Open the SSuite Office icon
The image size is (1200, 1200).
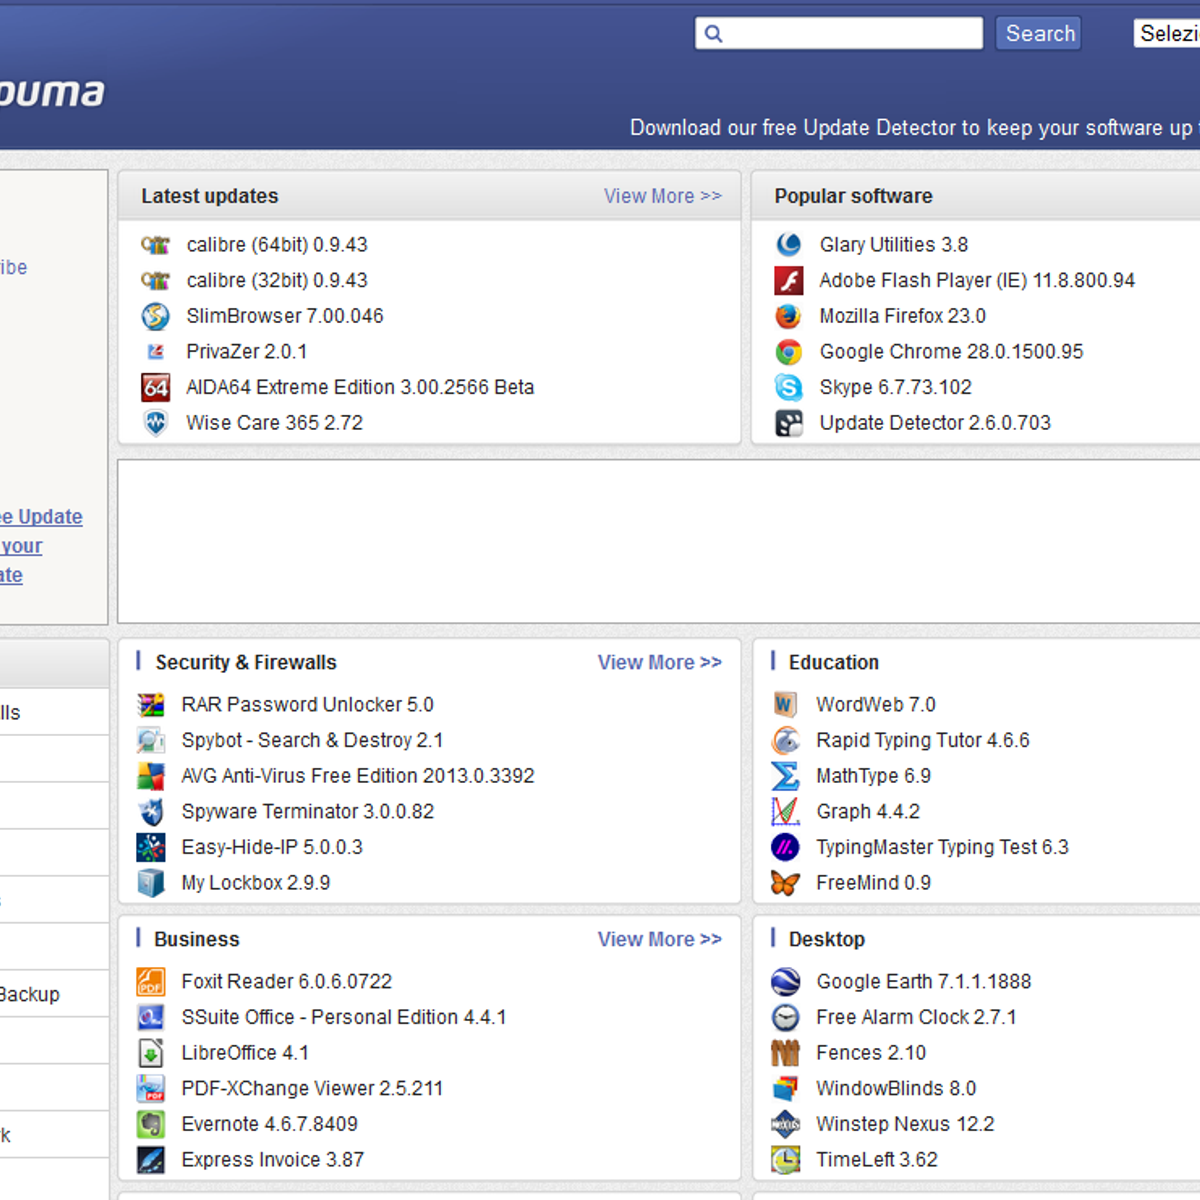coord(150,1017)
